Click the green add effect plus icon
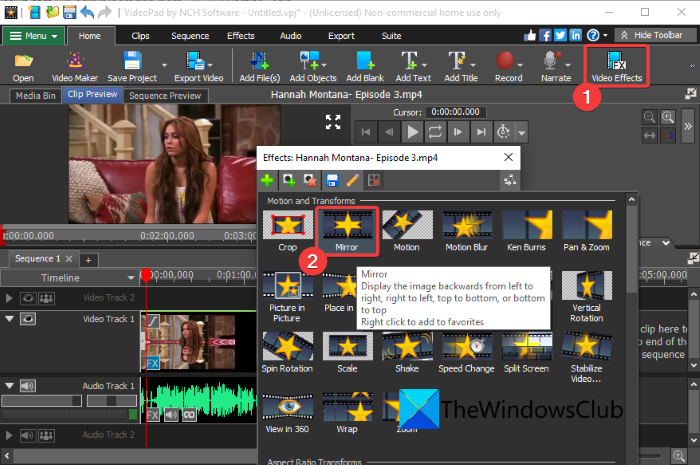This screenshot has width=700, height=465. (x=268, y=180)
